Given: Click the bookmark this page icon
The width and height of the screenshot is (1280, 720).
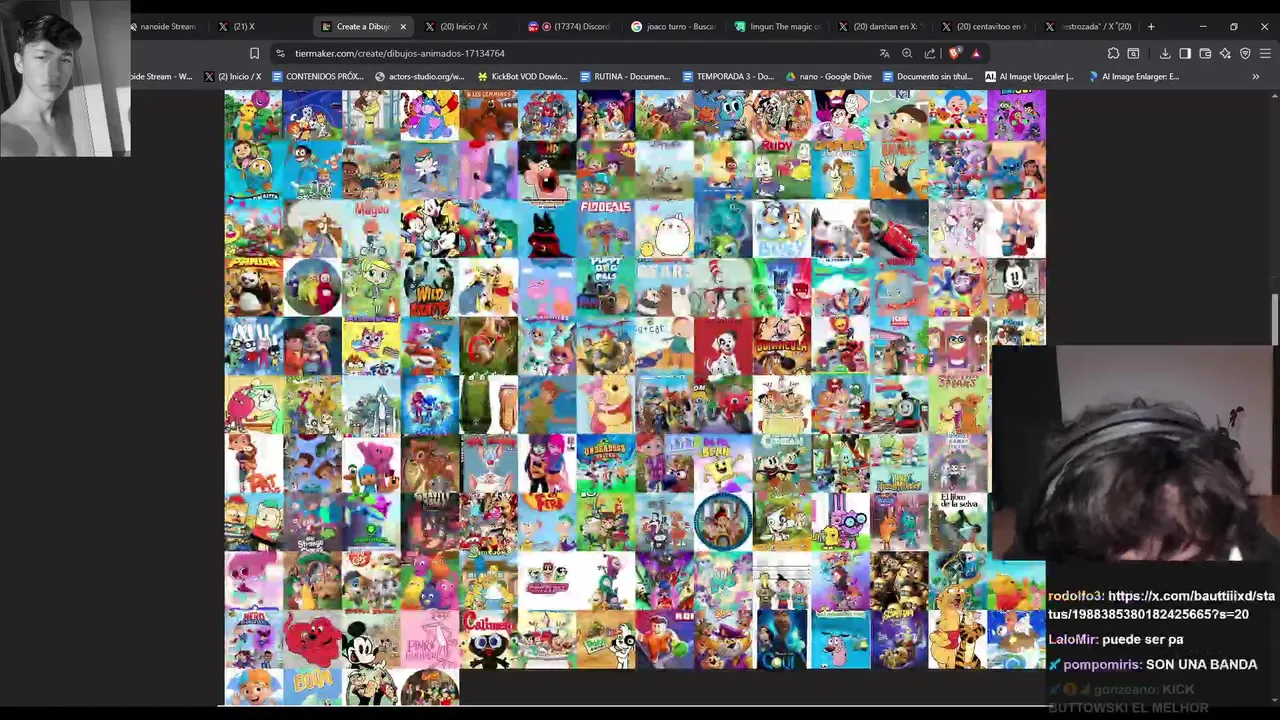Looking at the screenshot, I should point(254,53).
